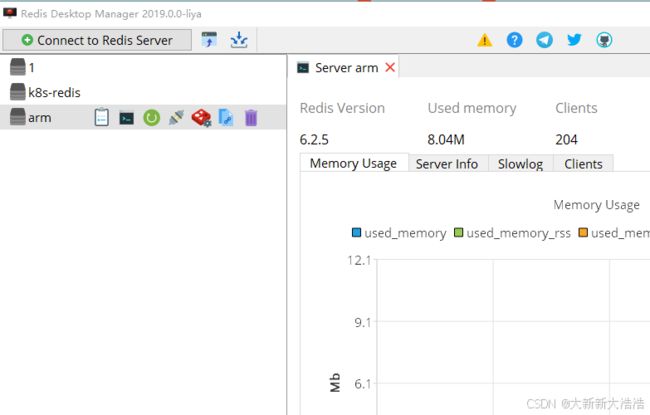650x415 pixels.
Task: Open the import connections icon
Action: pos(209,40)
